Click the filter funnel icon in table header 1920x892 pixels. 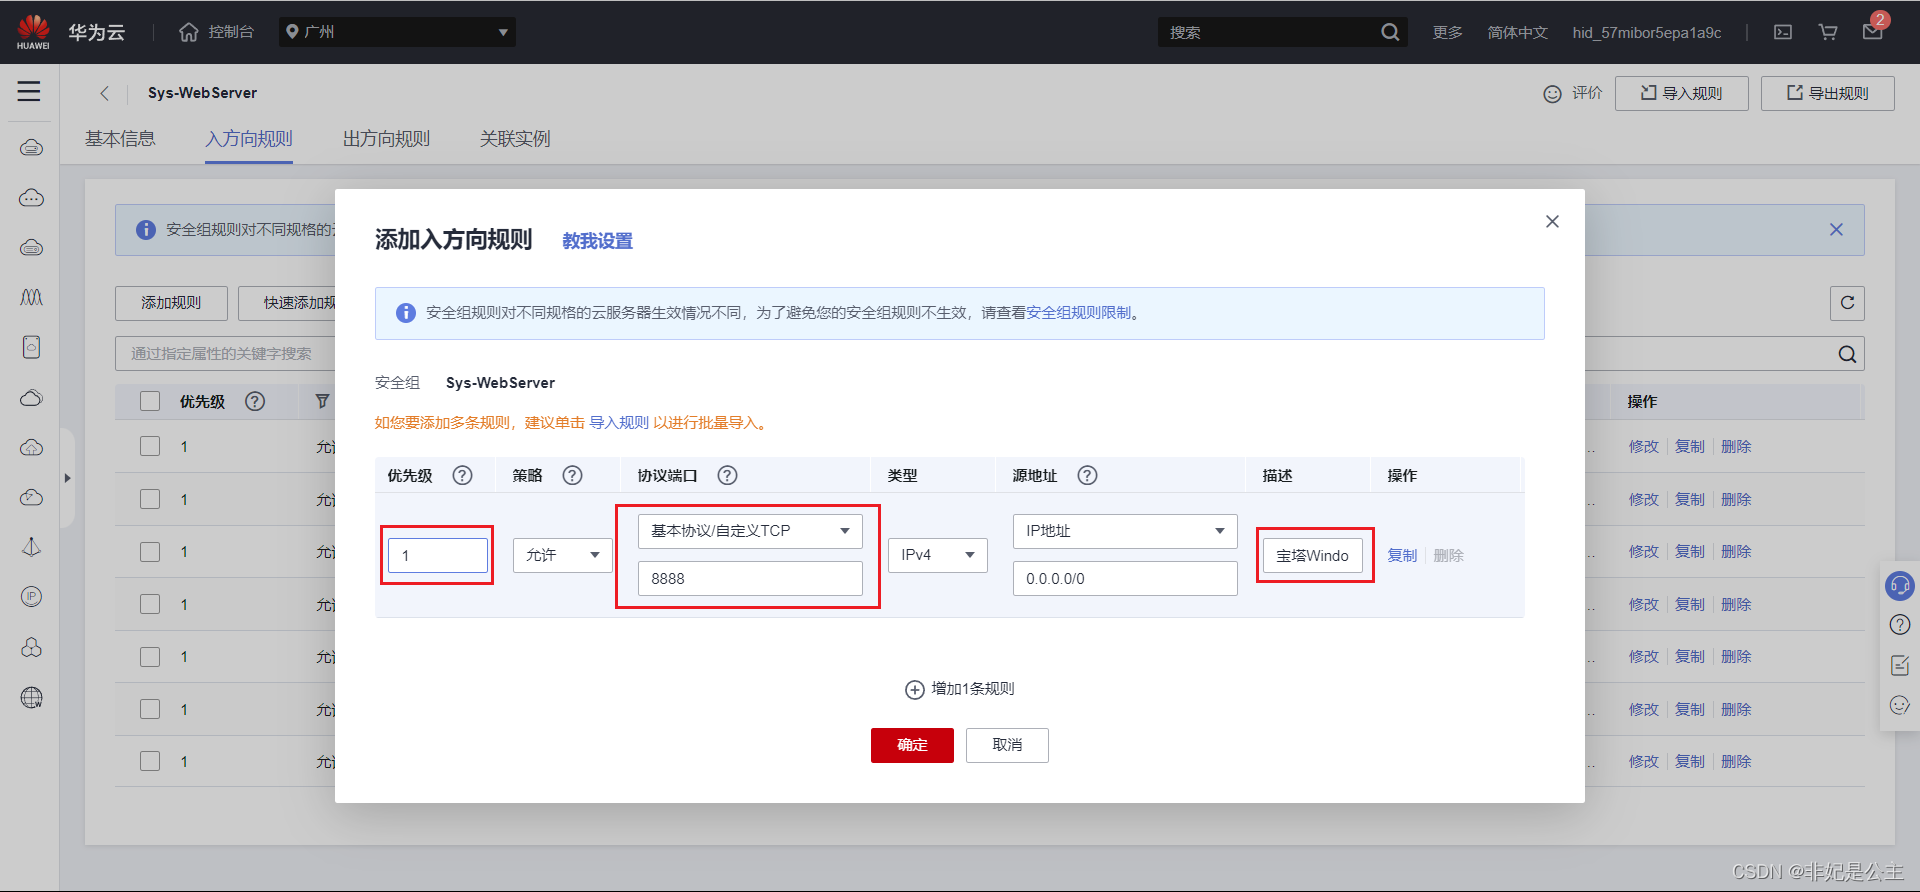[322, 401]
